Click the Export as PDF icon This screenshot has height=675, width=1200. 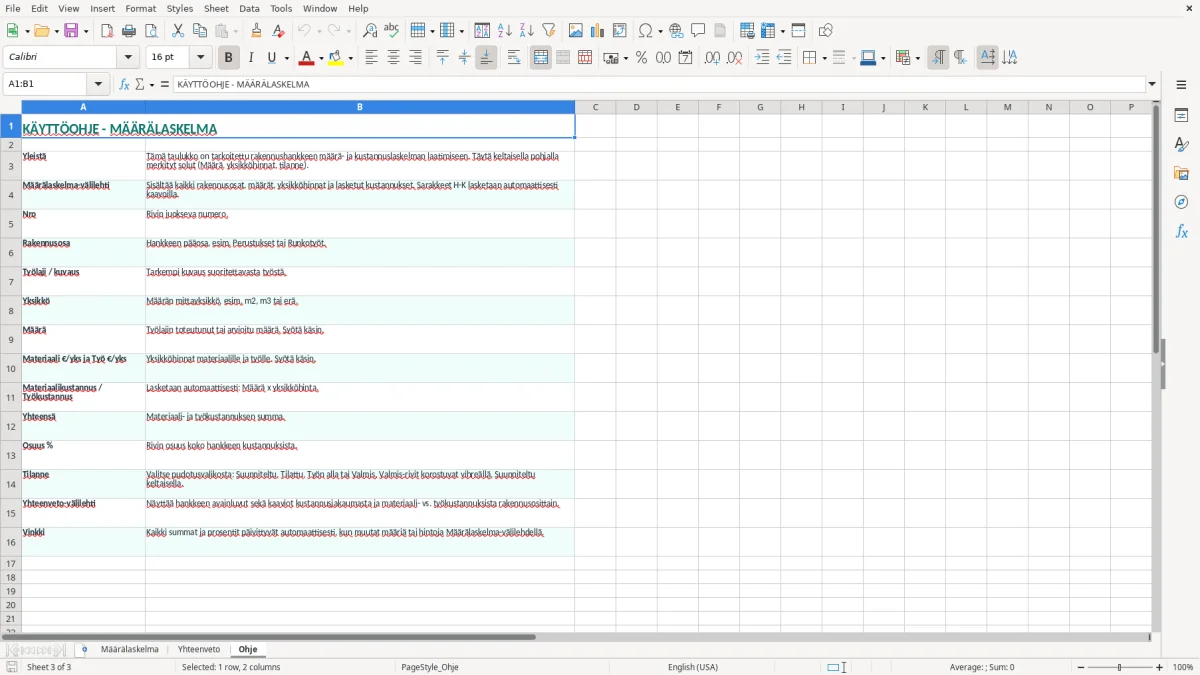click(x=107, y=31)
